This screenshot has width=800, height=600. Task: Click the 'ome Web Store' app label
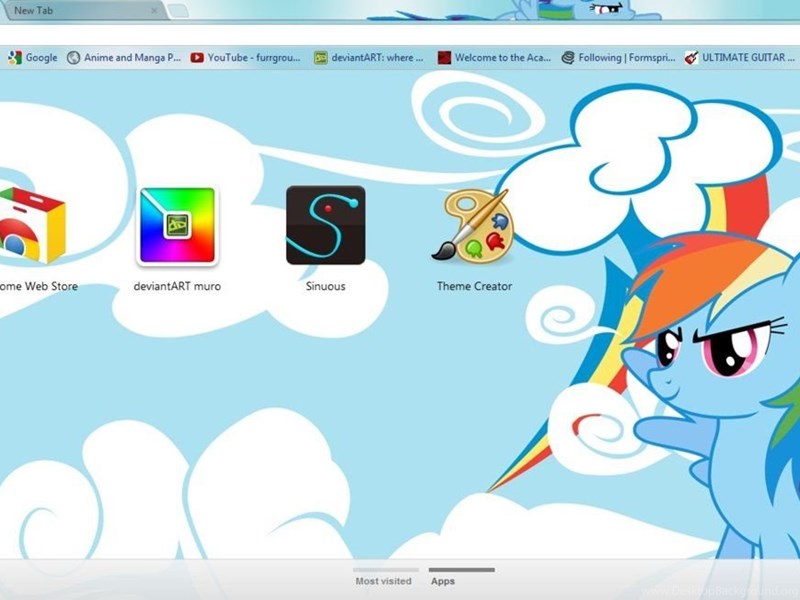pos(39,286)
